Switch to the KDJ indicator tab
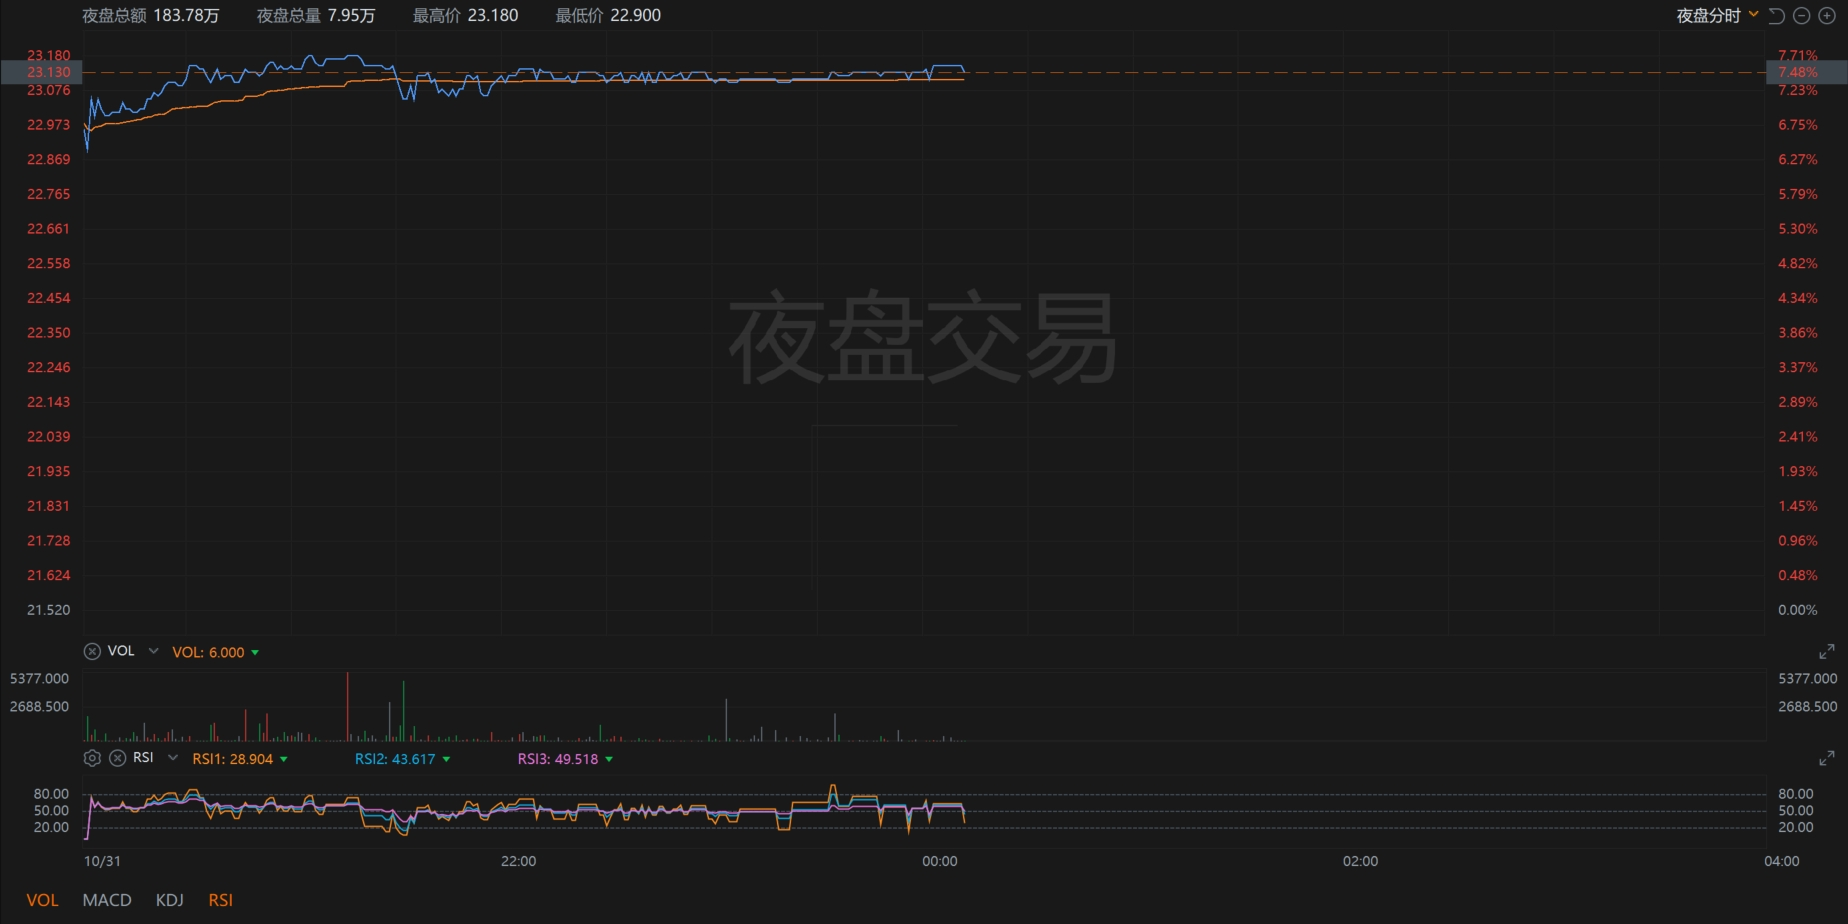Screen dimensions: 1848x924 170,900
